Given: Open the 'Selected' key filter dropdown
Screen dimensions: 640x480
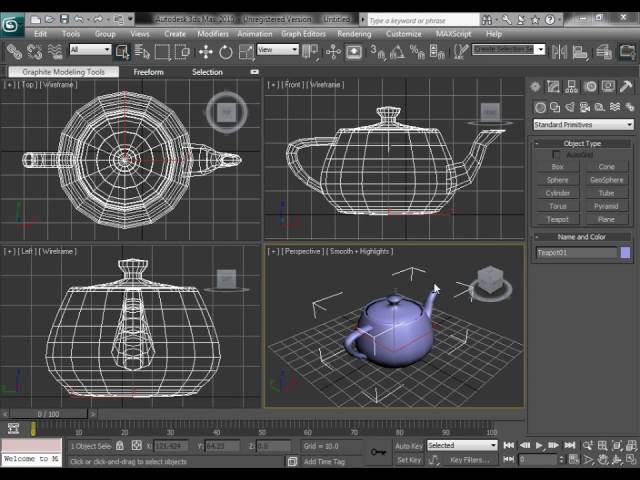Looking at the screenshot, I should [x=462, y=445].
